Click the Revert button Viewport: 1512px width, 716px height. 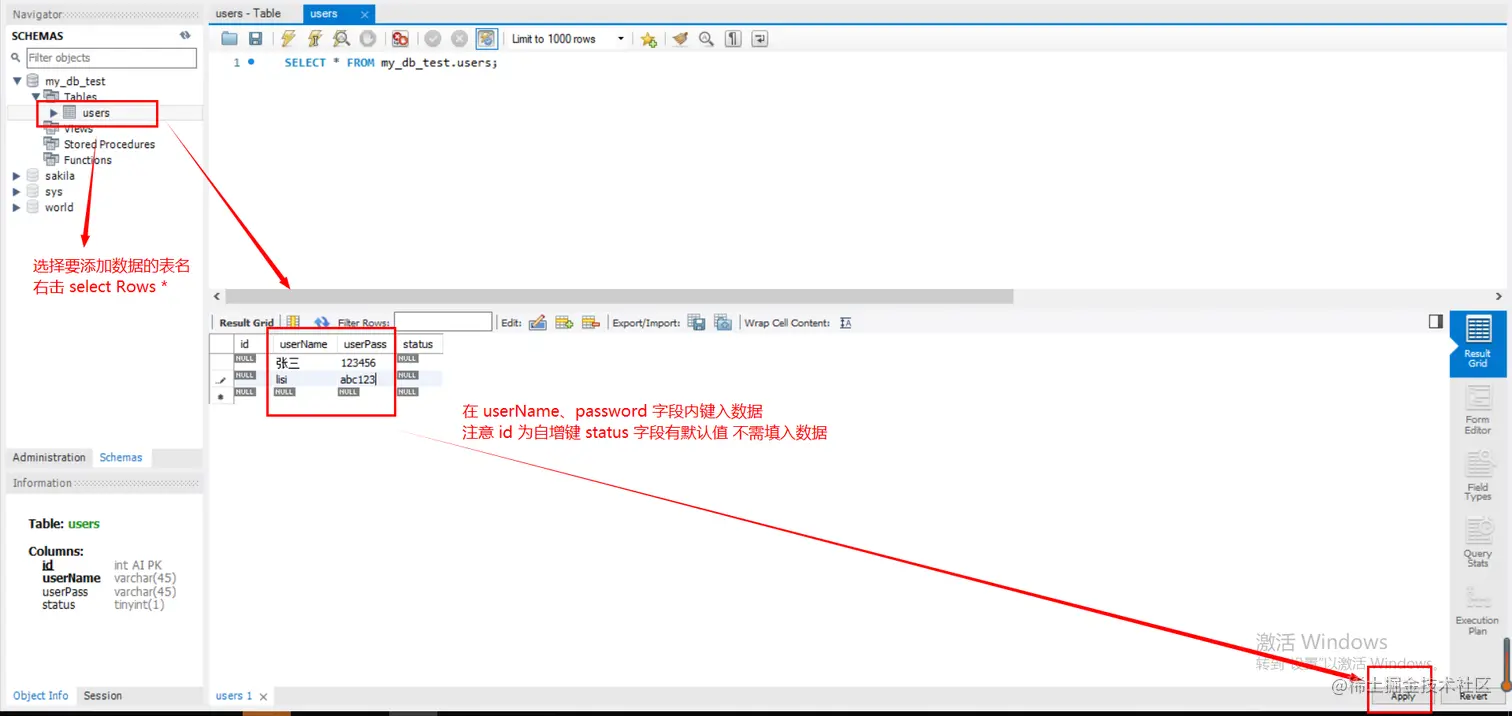click(1473, 697)
